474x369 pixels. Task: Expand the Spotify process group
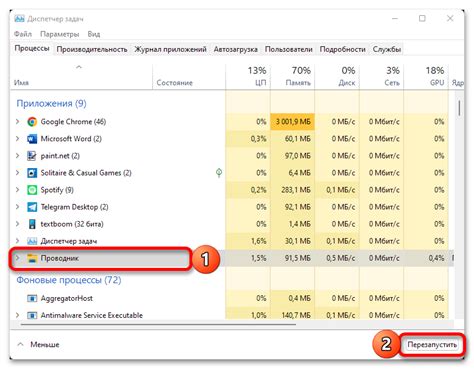tap(18, 190)
